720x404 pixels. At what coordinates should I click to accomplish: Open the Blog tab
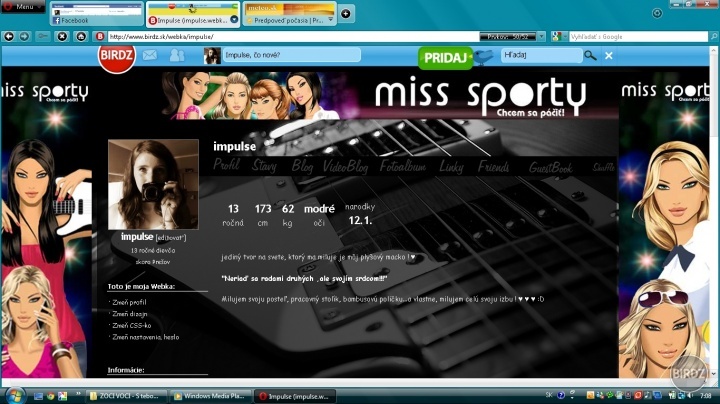tap(302, 166)
